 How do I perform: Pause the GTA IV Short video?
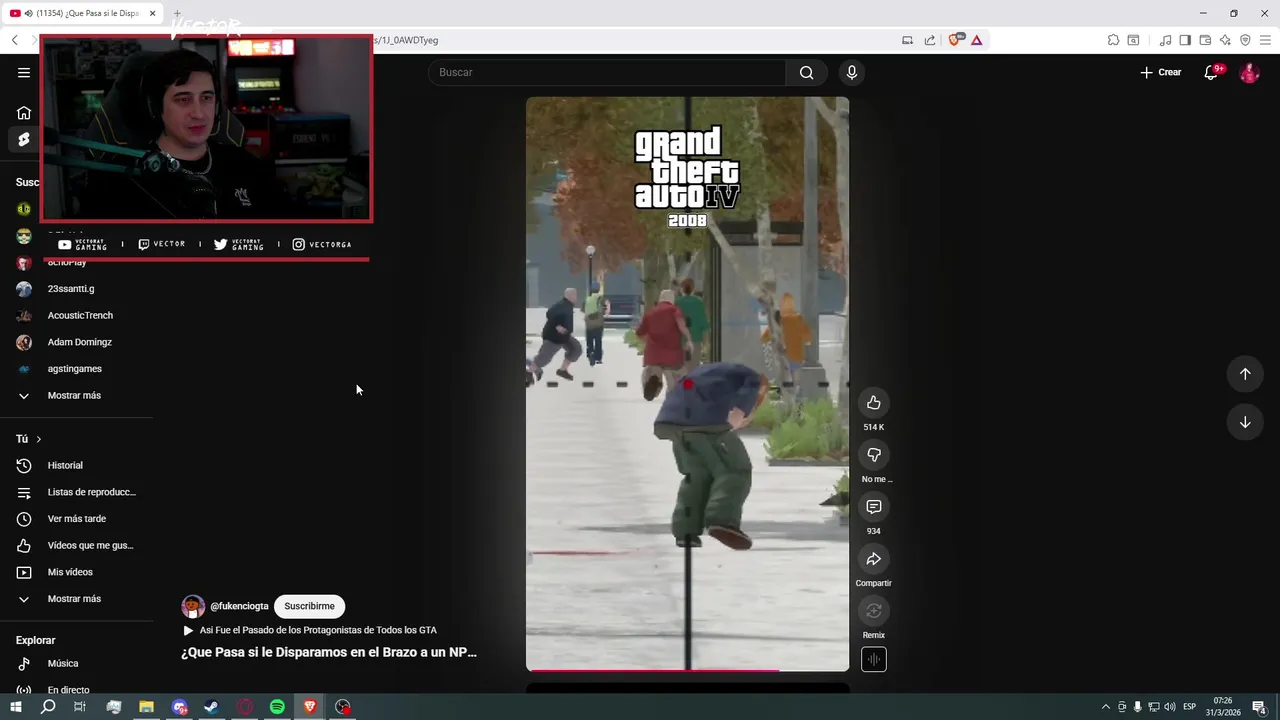[x=687, y=383]
